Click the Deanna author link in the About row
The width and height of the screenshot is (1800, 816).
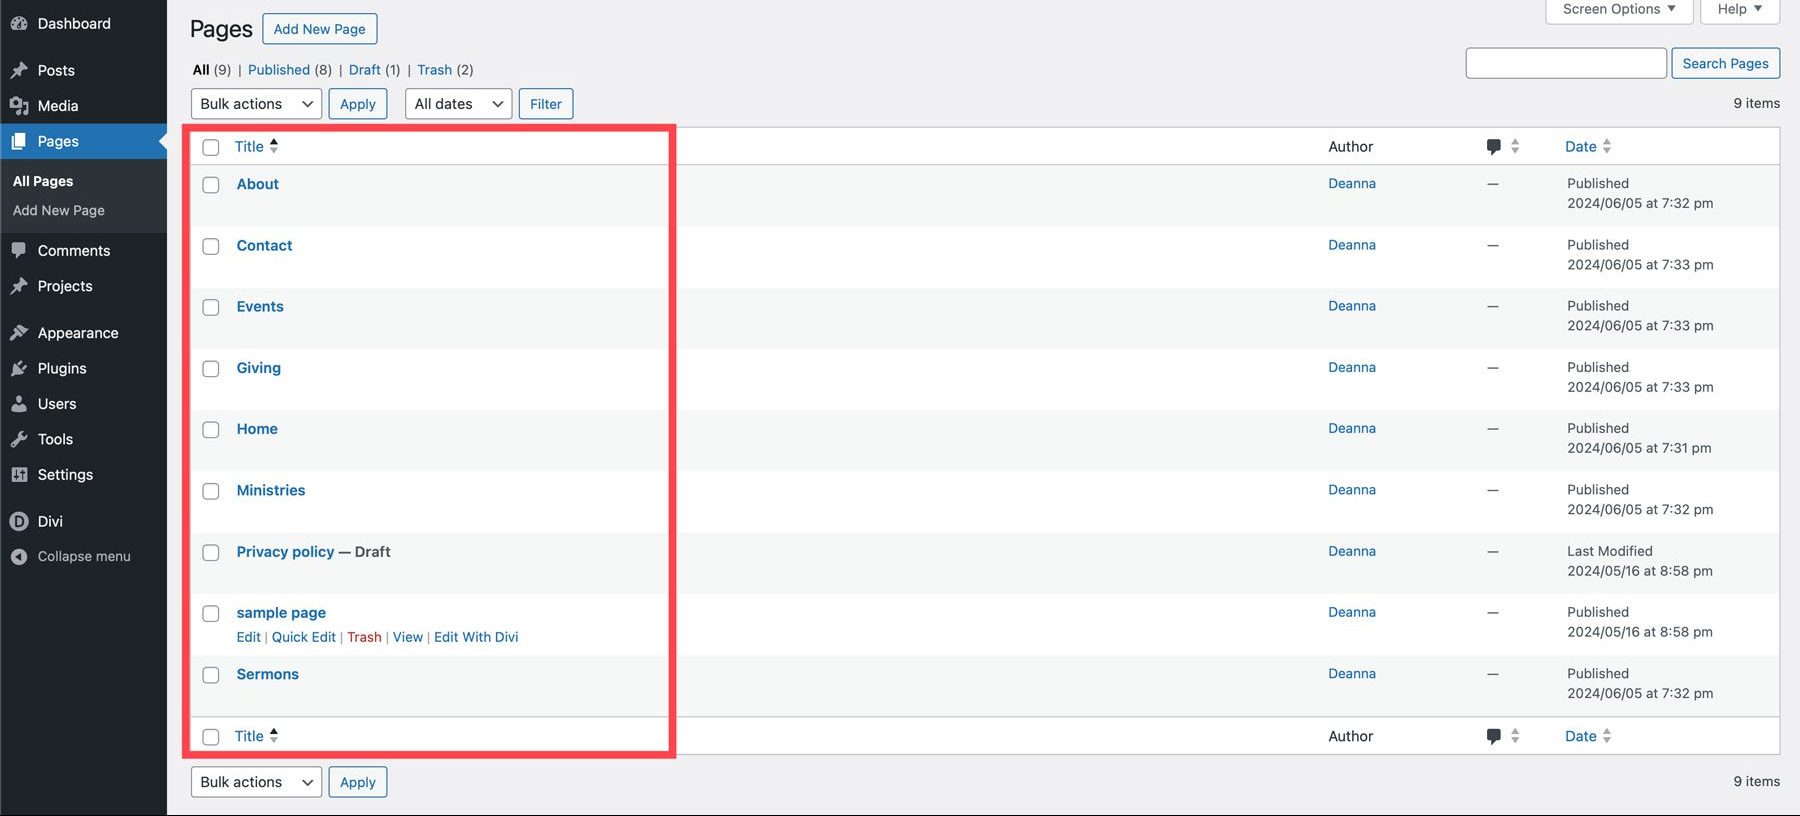[x=1352, y=183]
